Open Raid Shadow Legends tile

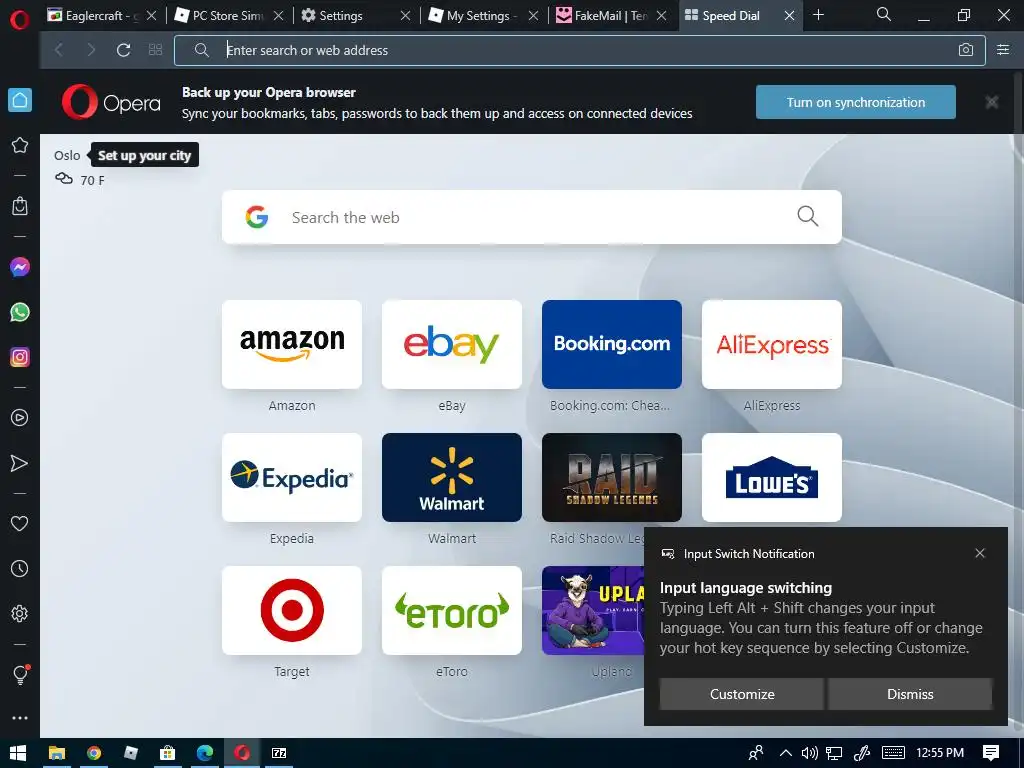click(612, 477)
